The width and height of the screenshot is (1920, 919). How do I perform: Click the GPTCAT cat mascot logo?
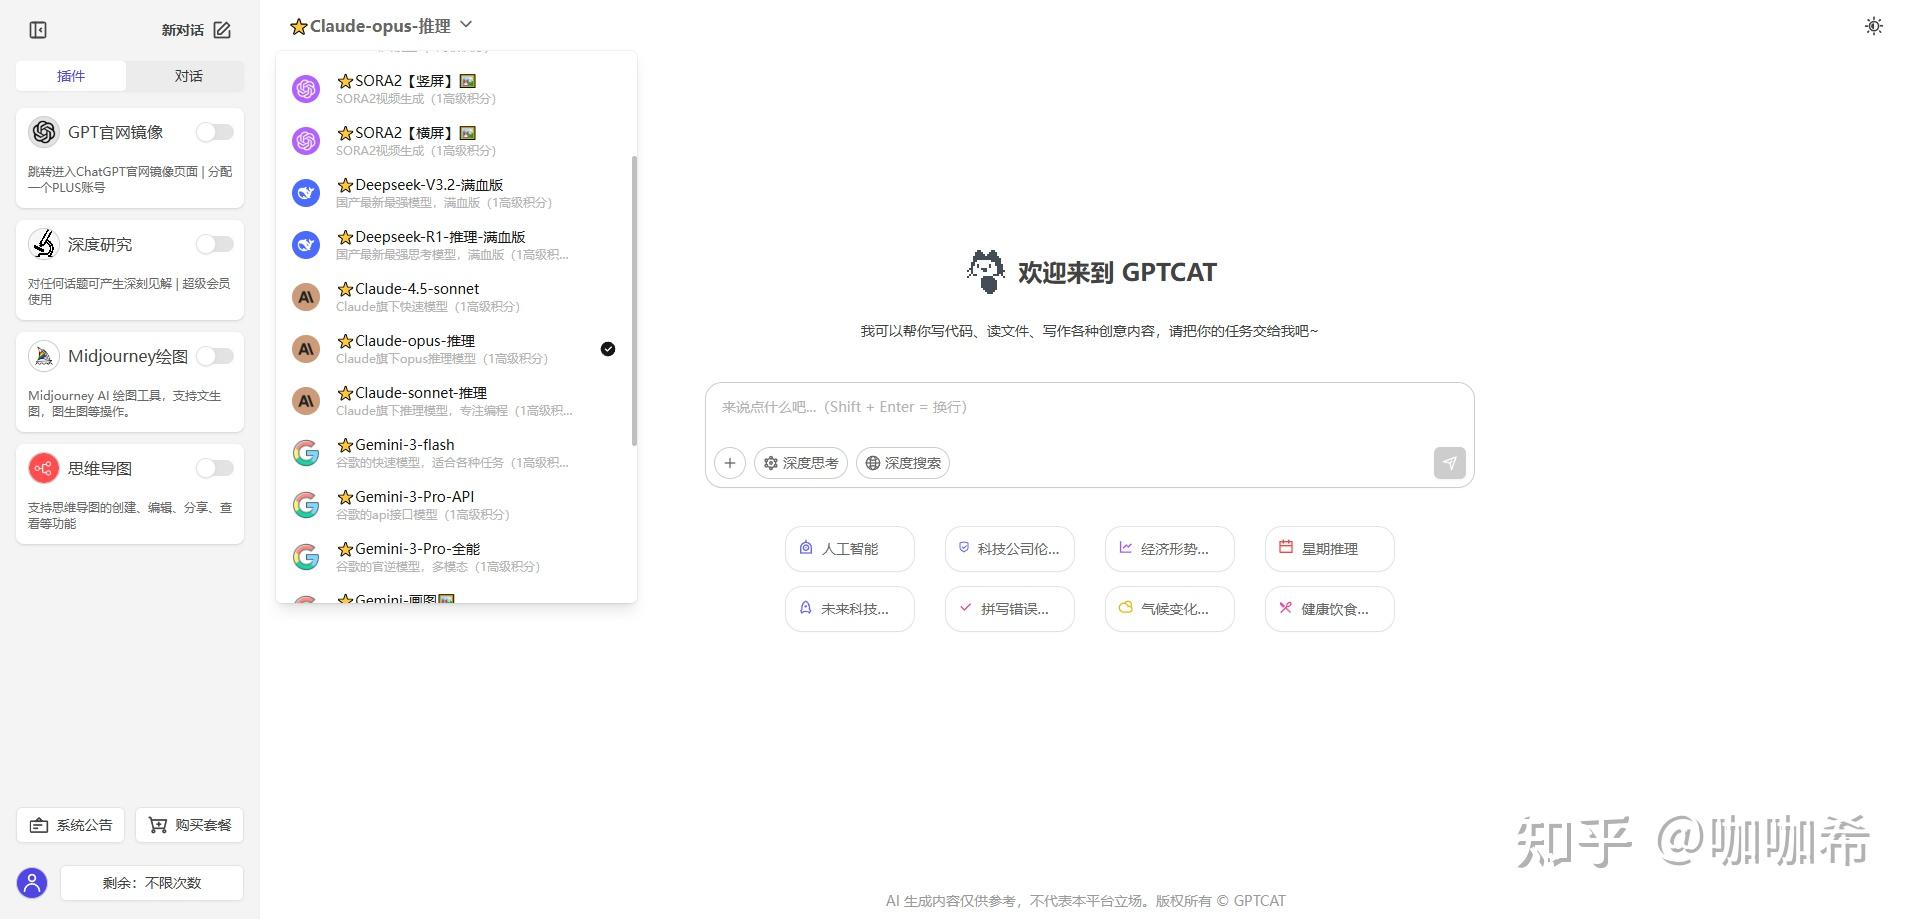tap(986, 272)
